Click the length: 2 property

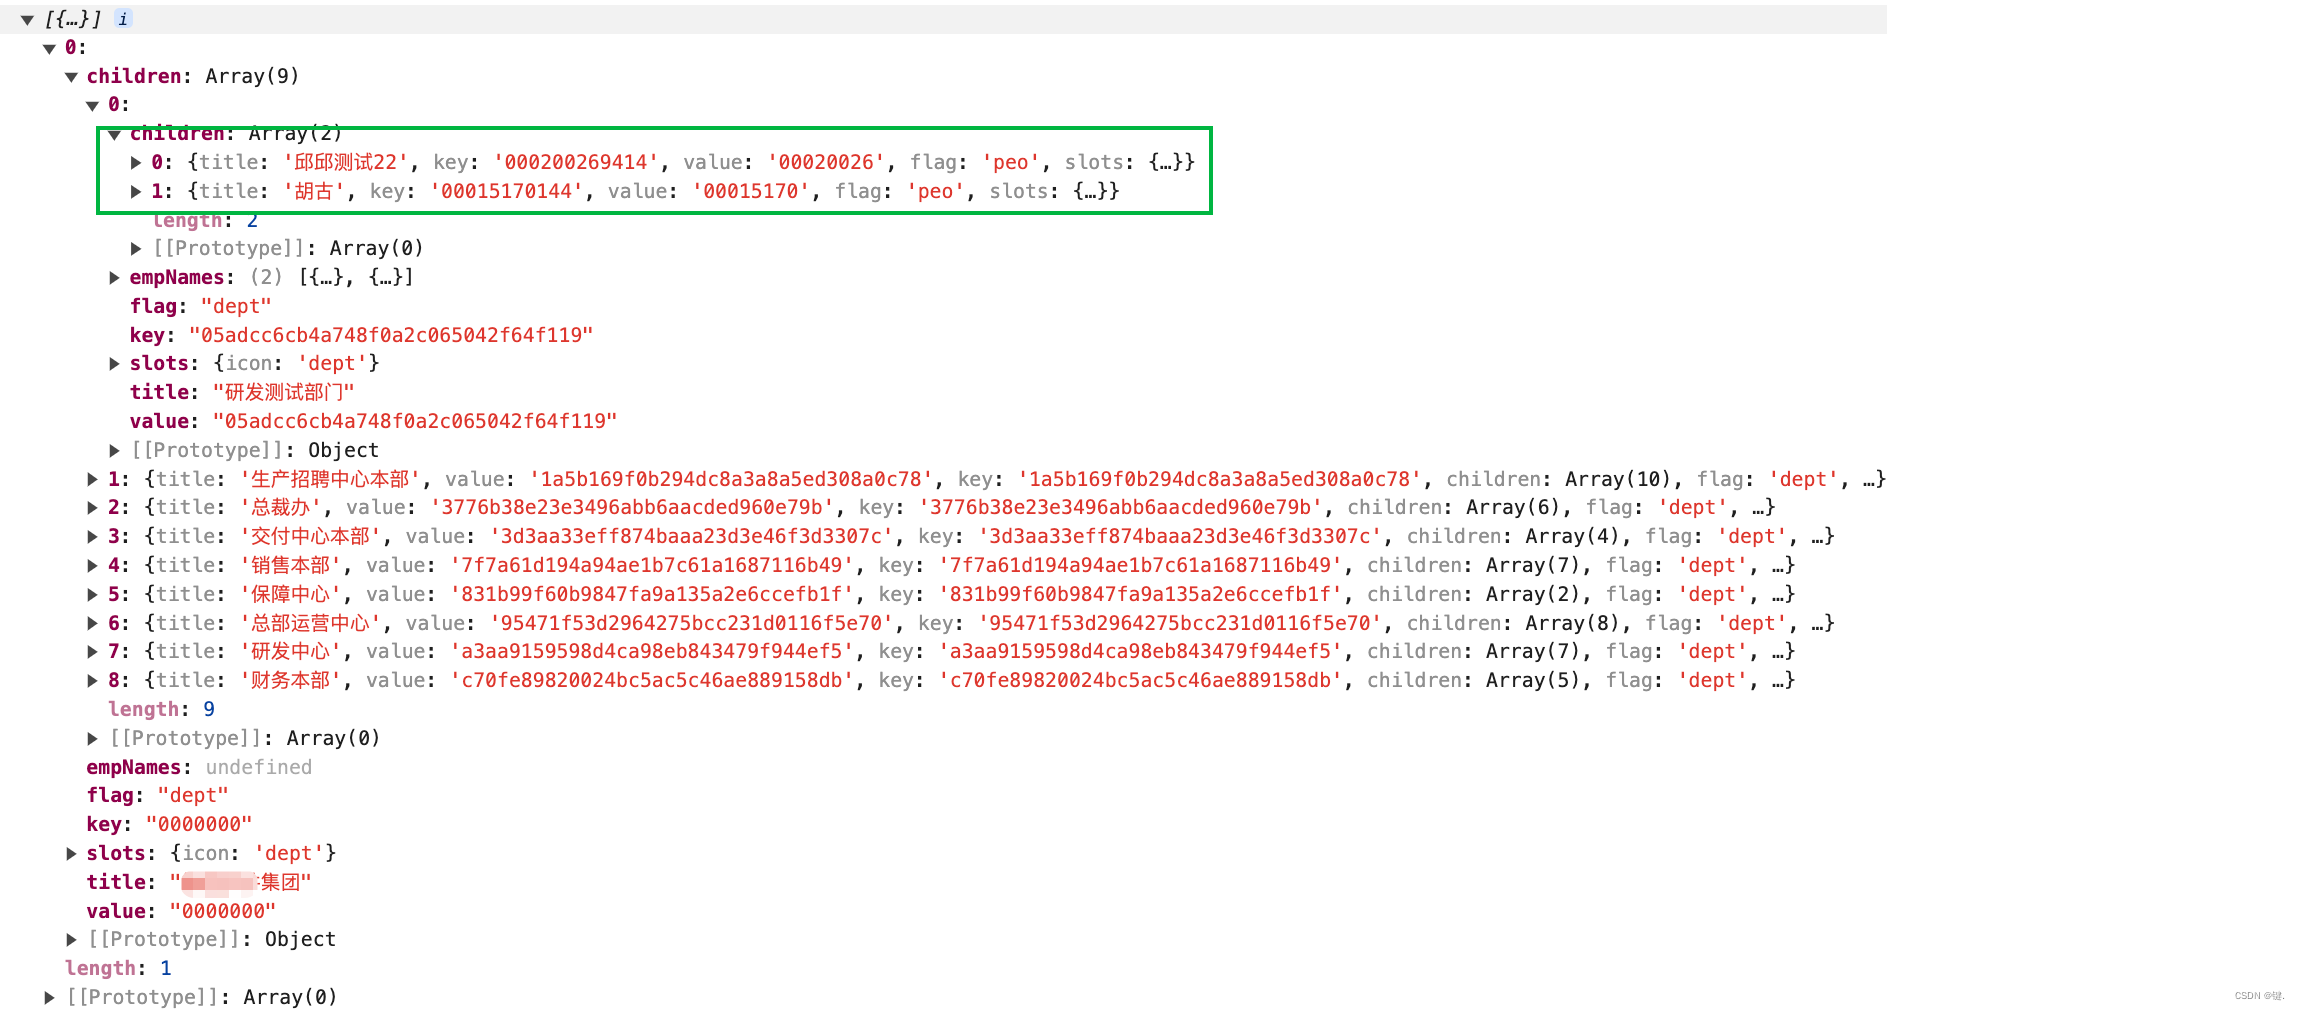(205, 220)
